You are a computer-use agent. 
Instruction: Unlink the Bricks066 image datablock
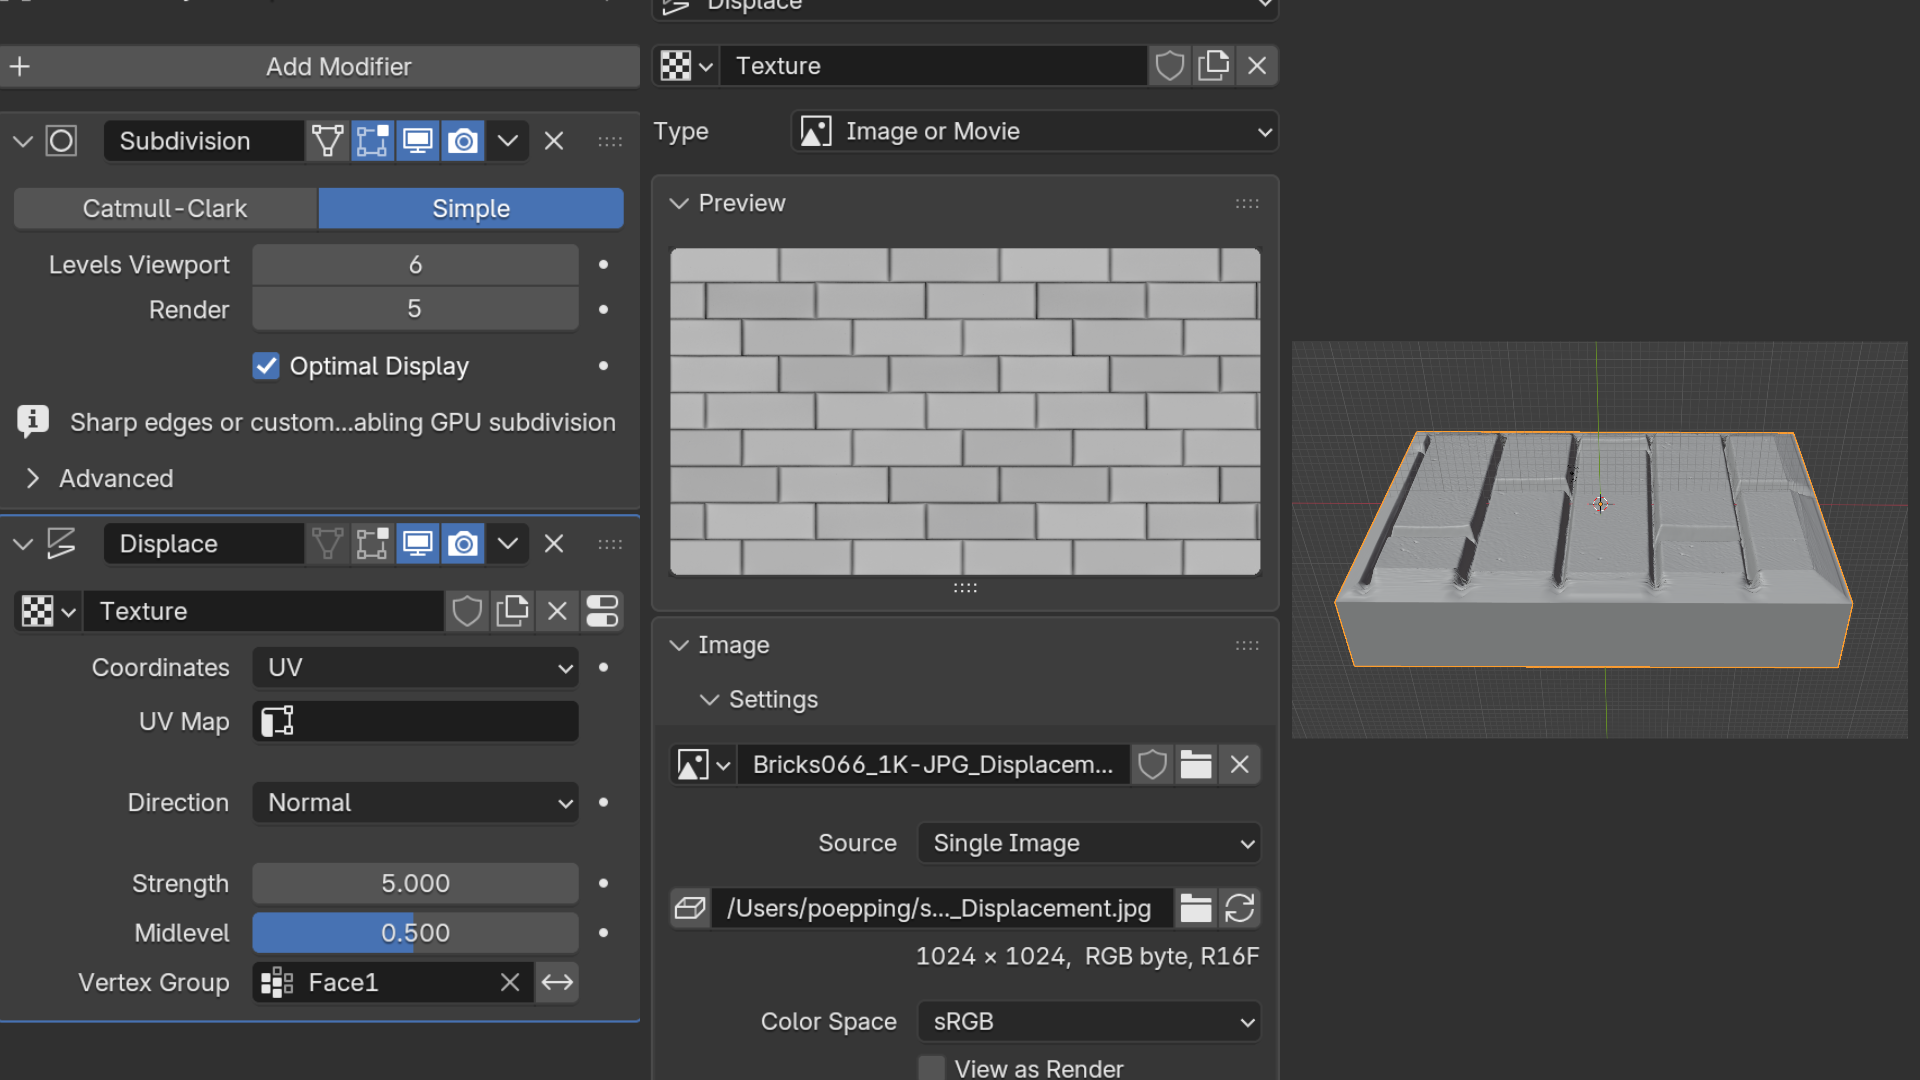(1240, 765)
